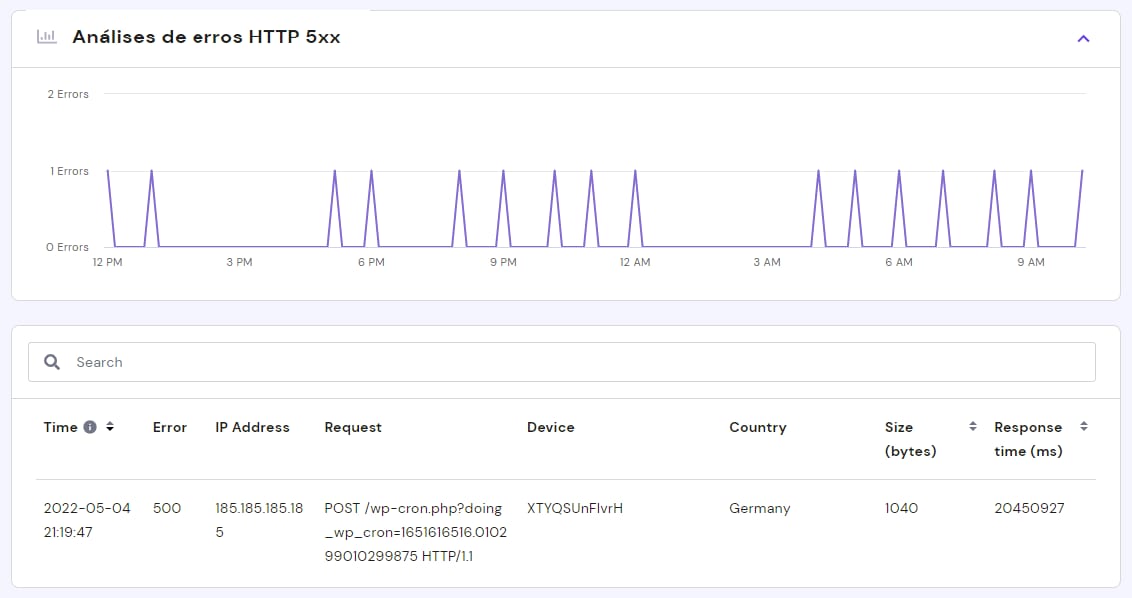This screenshot has height=598, width=1132.
Task: Collapse the HTTP 5xx error analysis panel
Action: (1083, 39)
